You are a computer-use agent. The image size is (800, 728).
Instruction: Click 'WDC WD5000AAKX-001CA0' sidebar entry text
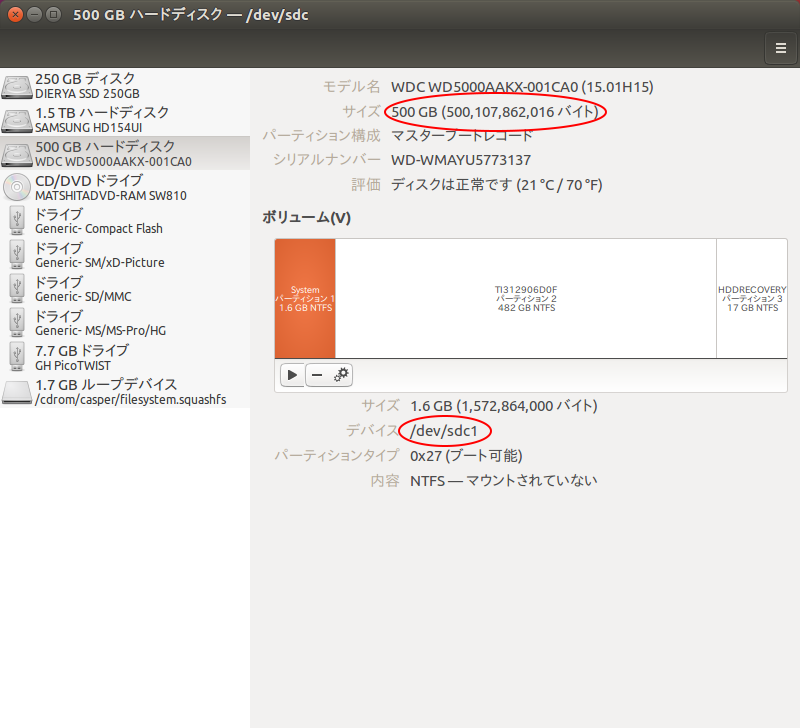pos(113,162)
